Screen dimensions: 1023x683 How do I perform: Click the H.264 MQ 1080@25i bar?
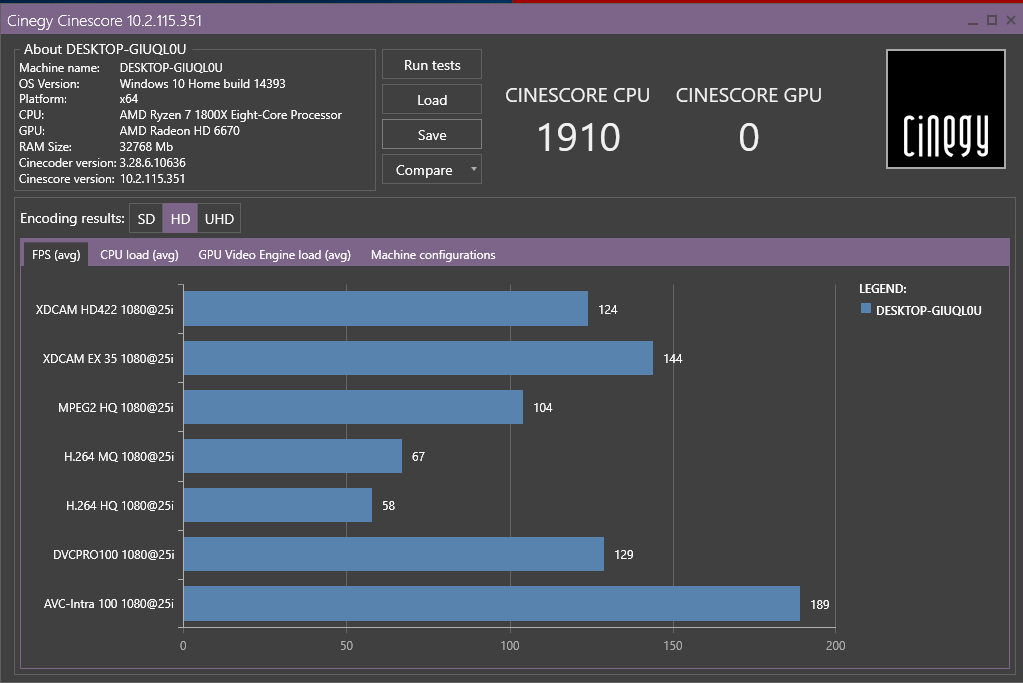pos(293,456)
